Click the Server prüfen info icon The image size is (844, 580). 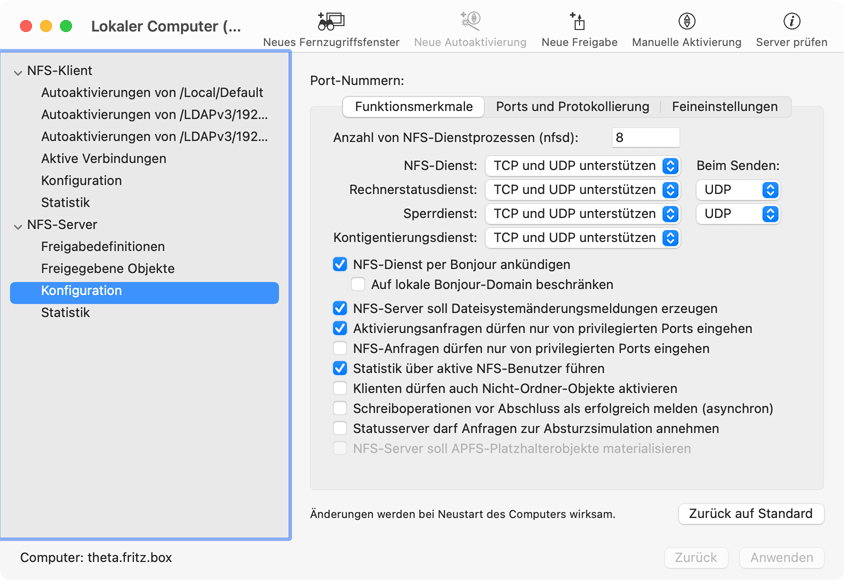(792, 22)
